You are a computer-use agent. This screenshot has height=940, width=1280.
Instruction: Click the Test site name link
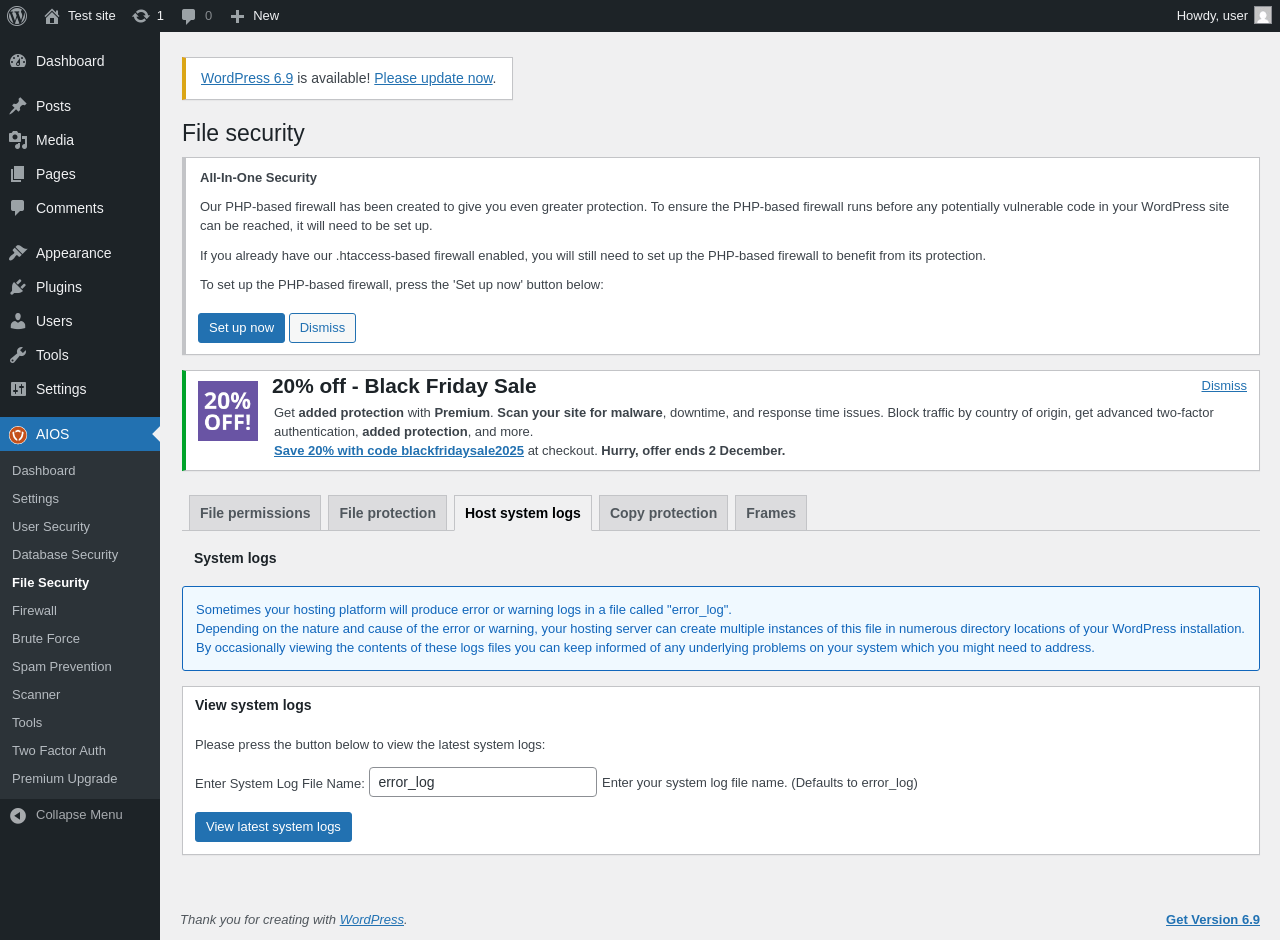pyautogui.click(x=92, y=15)
